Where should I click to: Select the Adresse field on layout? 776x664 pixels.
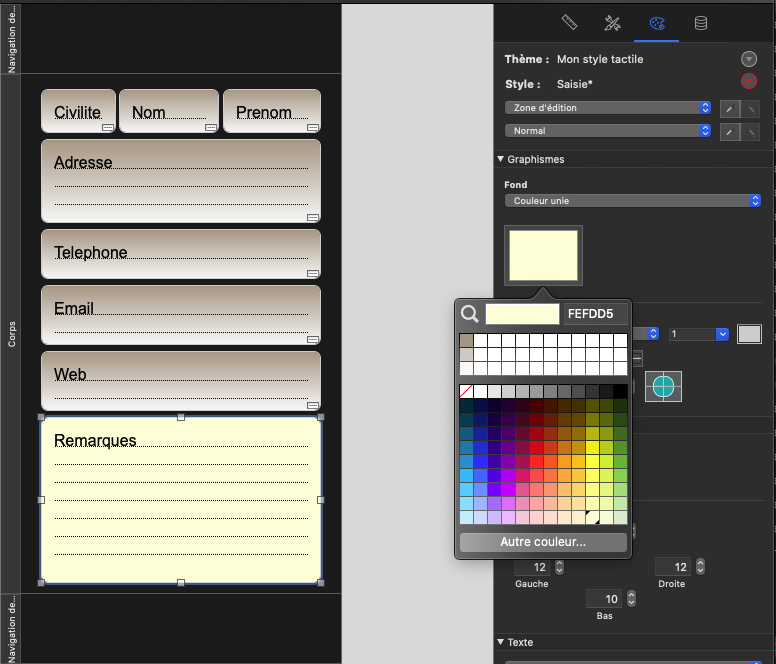(x=180, y=181)
